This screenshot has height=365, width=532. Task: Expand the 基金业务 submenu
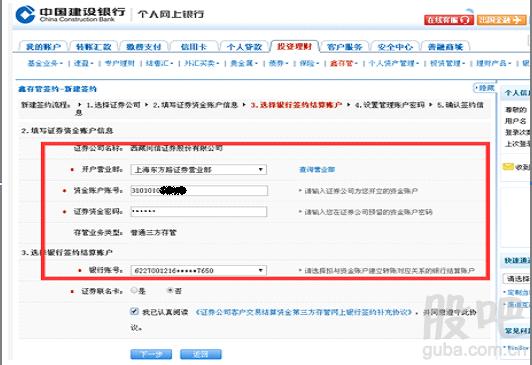coord(45,63)
